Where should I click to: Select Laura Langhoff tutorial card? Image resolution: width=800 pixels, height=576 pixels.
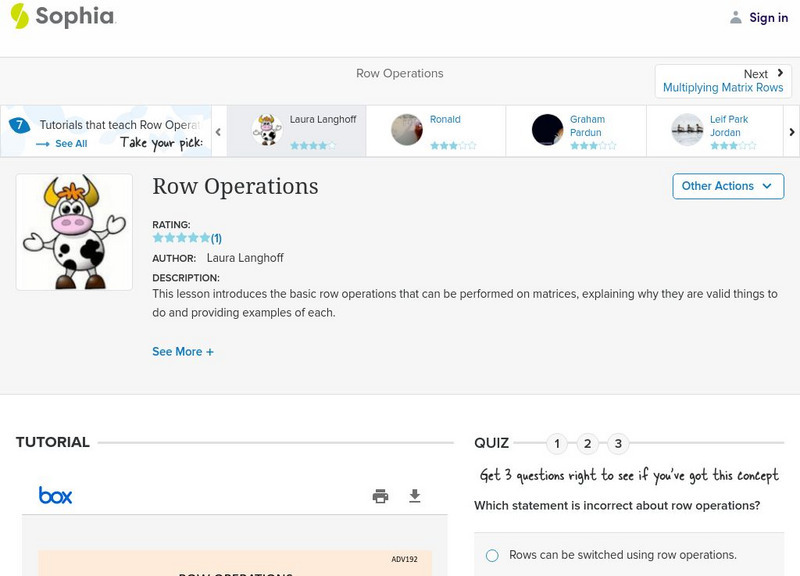coord(296,131)
